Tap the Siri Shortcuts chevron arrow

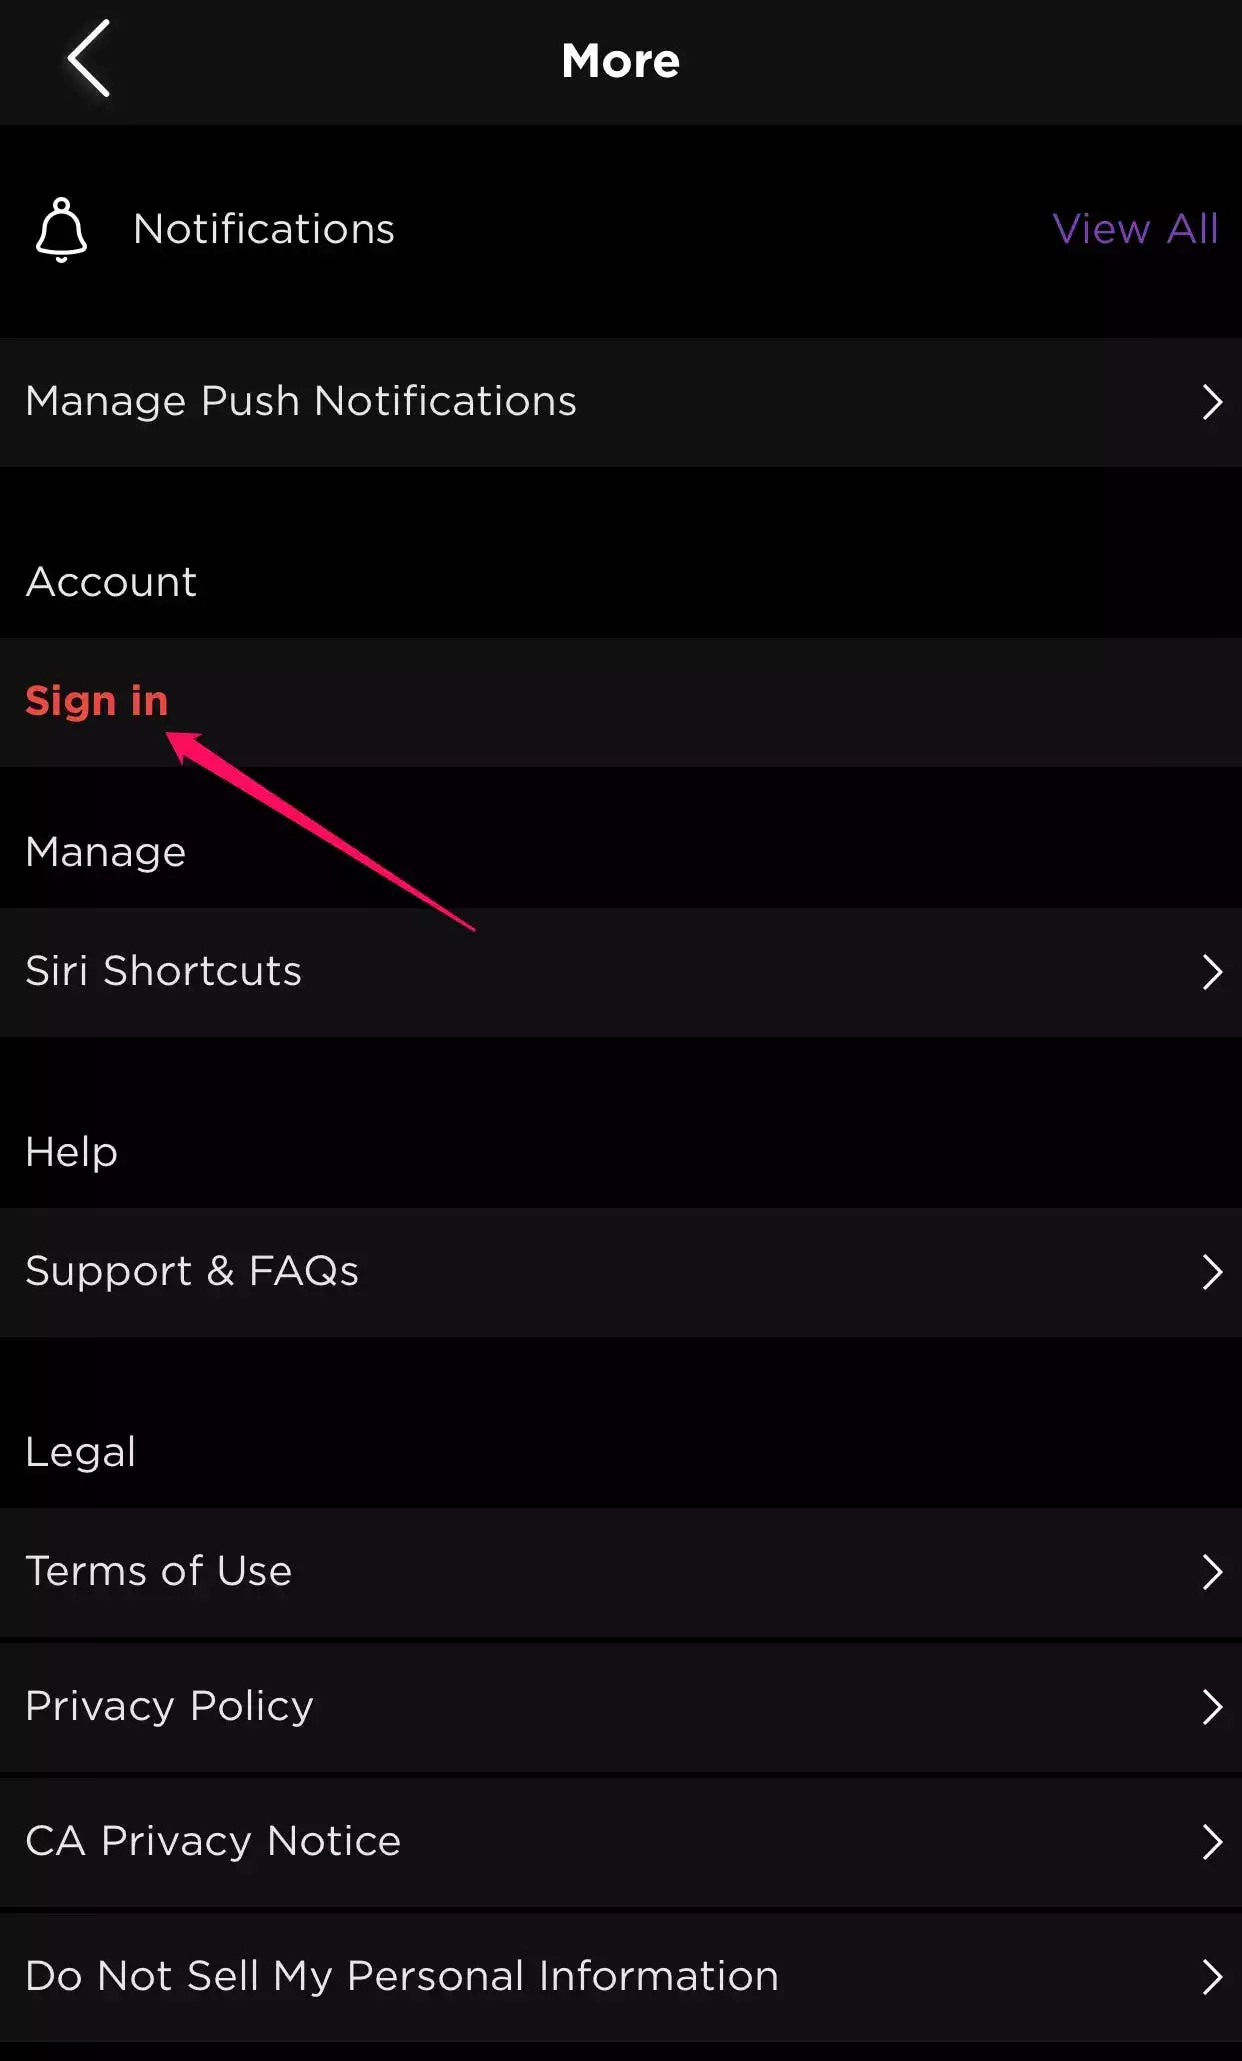(1212, 972)
